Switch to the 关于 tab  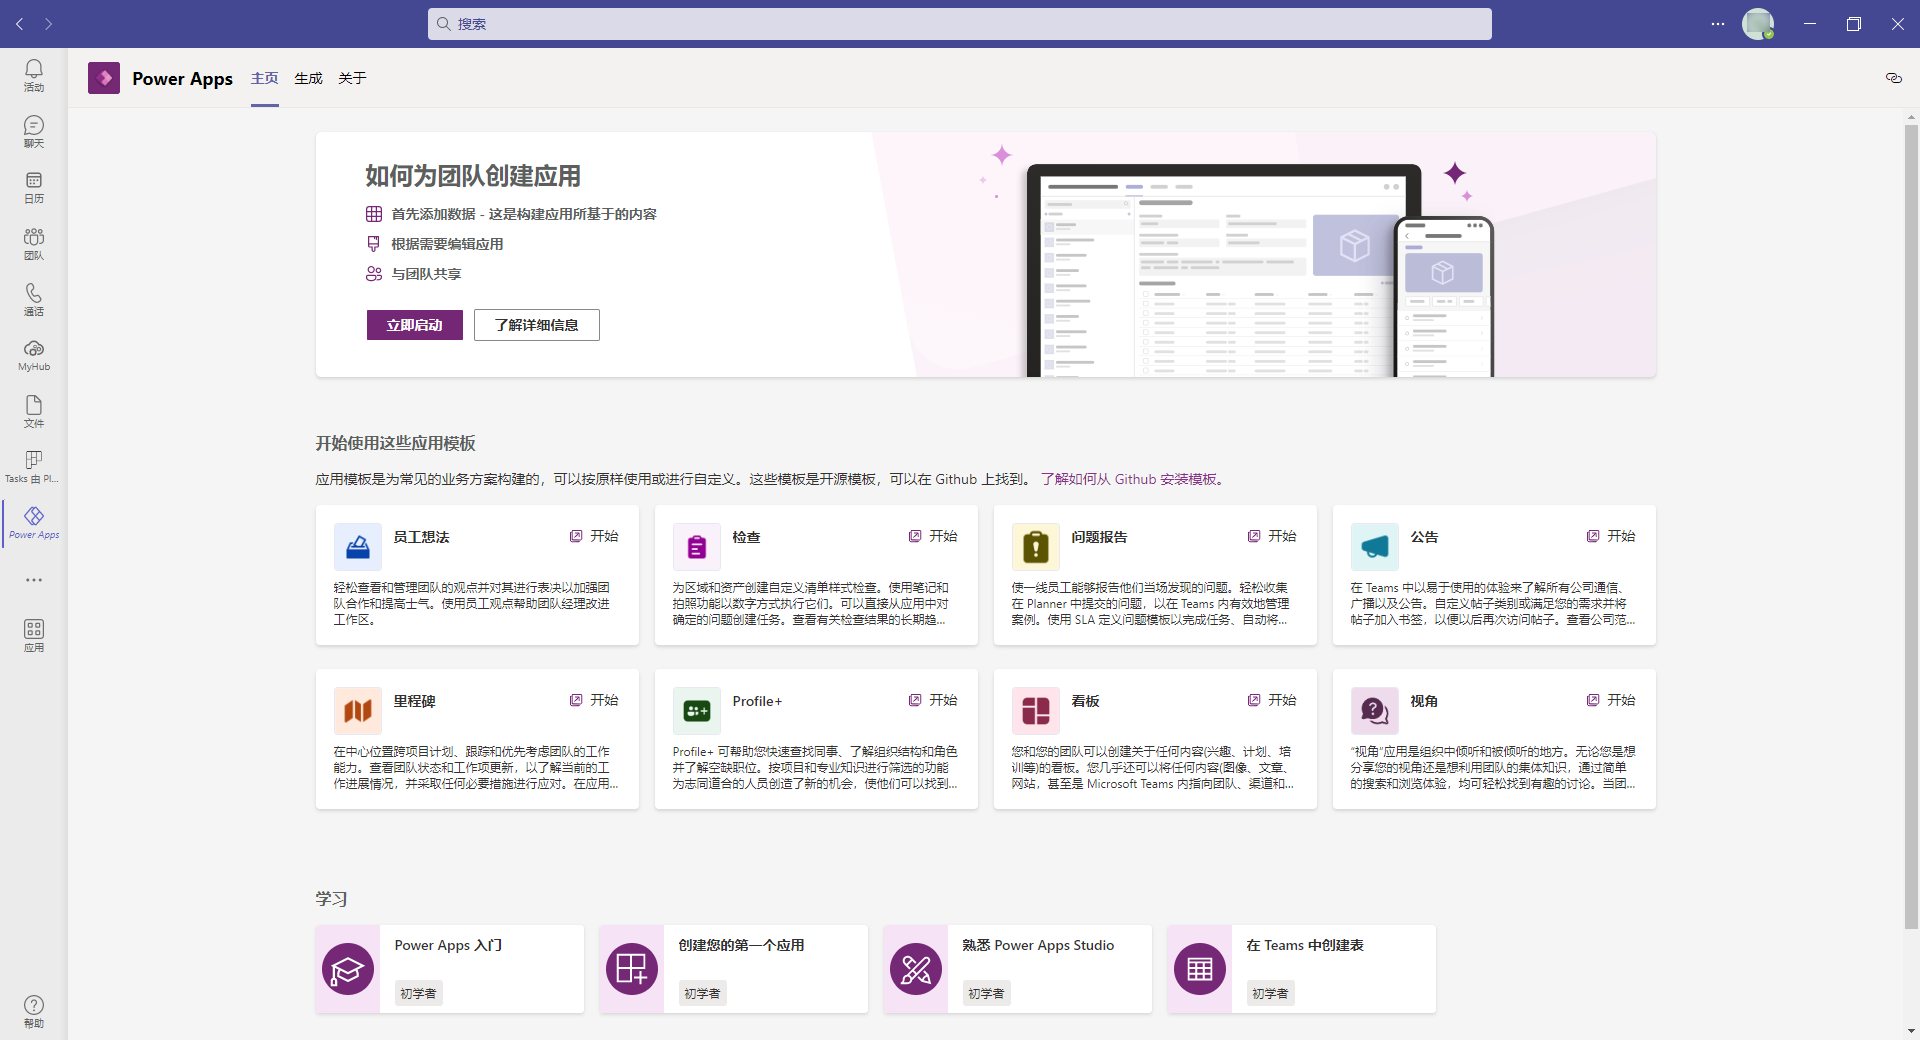coord(352,78)
